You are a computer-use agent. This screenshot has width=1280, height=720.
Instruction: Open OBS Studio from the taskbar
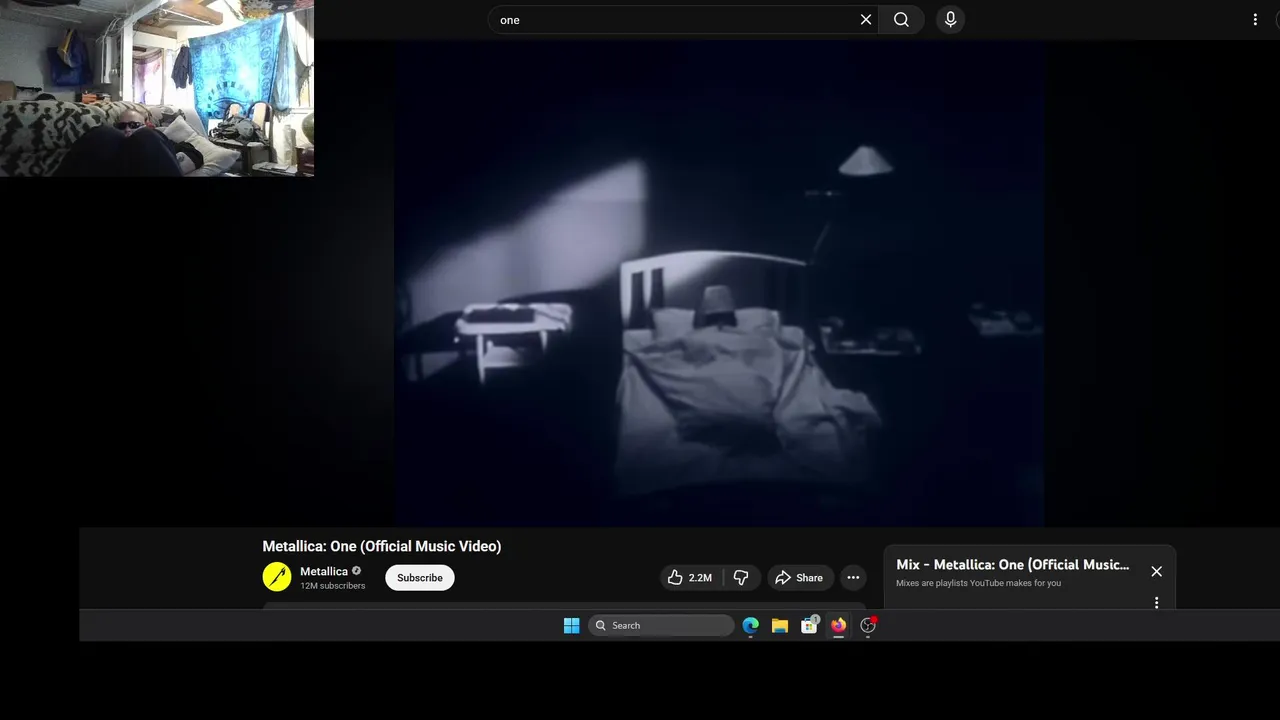(868, 626)
